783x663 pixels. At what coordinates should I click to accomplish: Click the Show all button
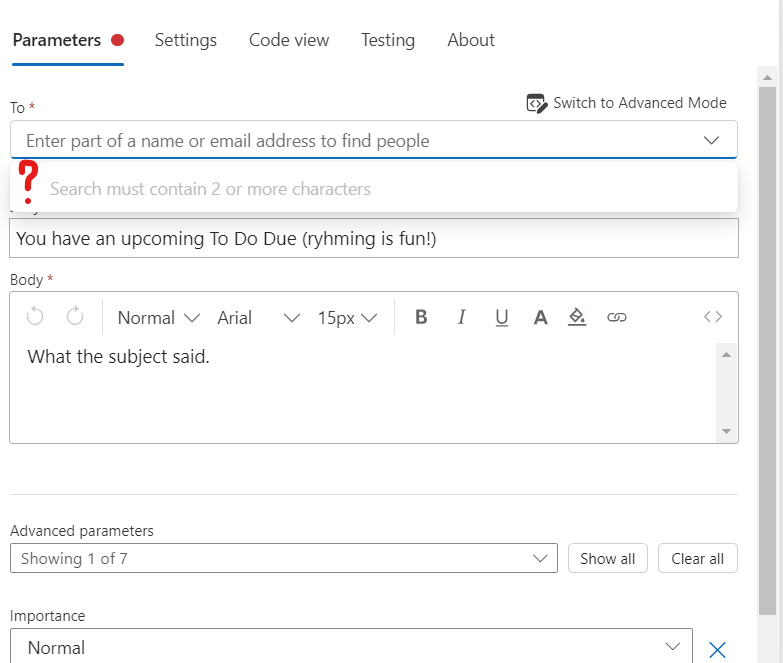coord(608,558)
